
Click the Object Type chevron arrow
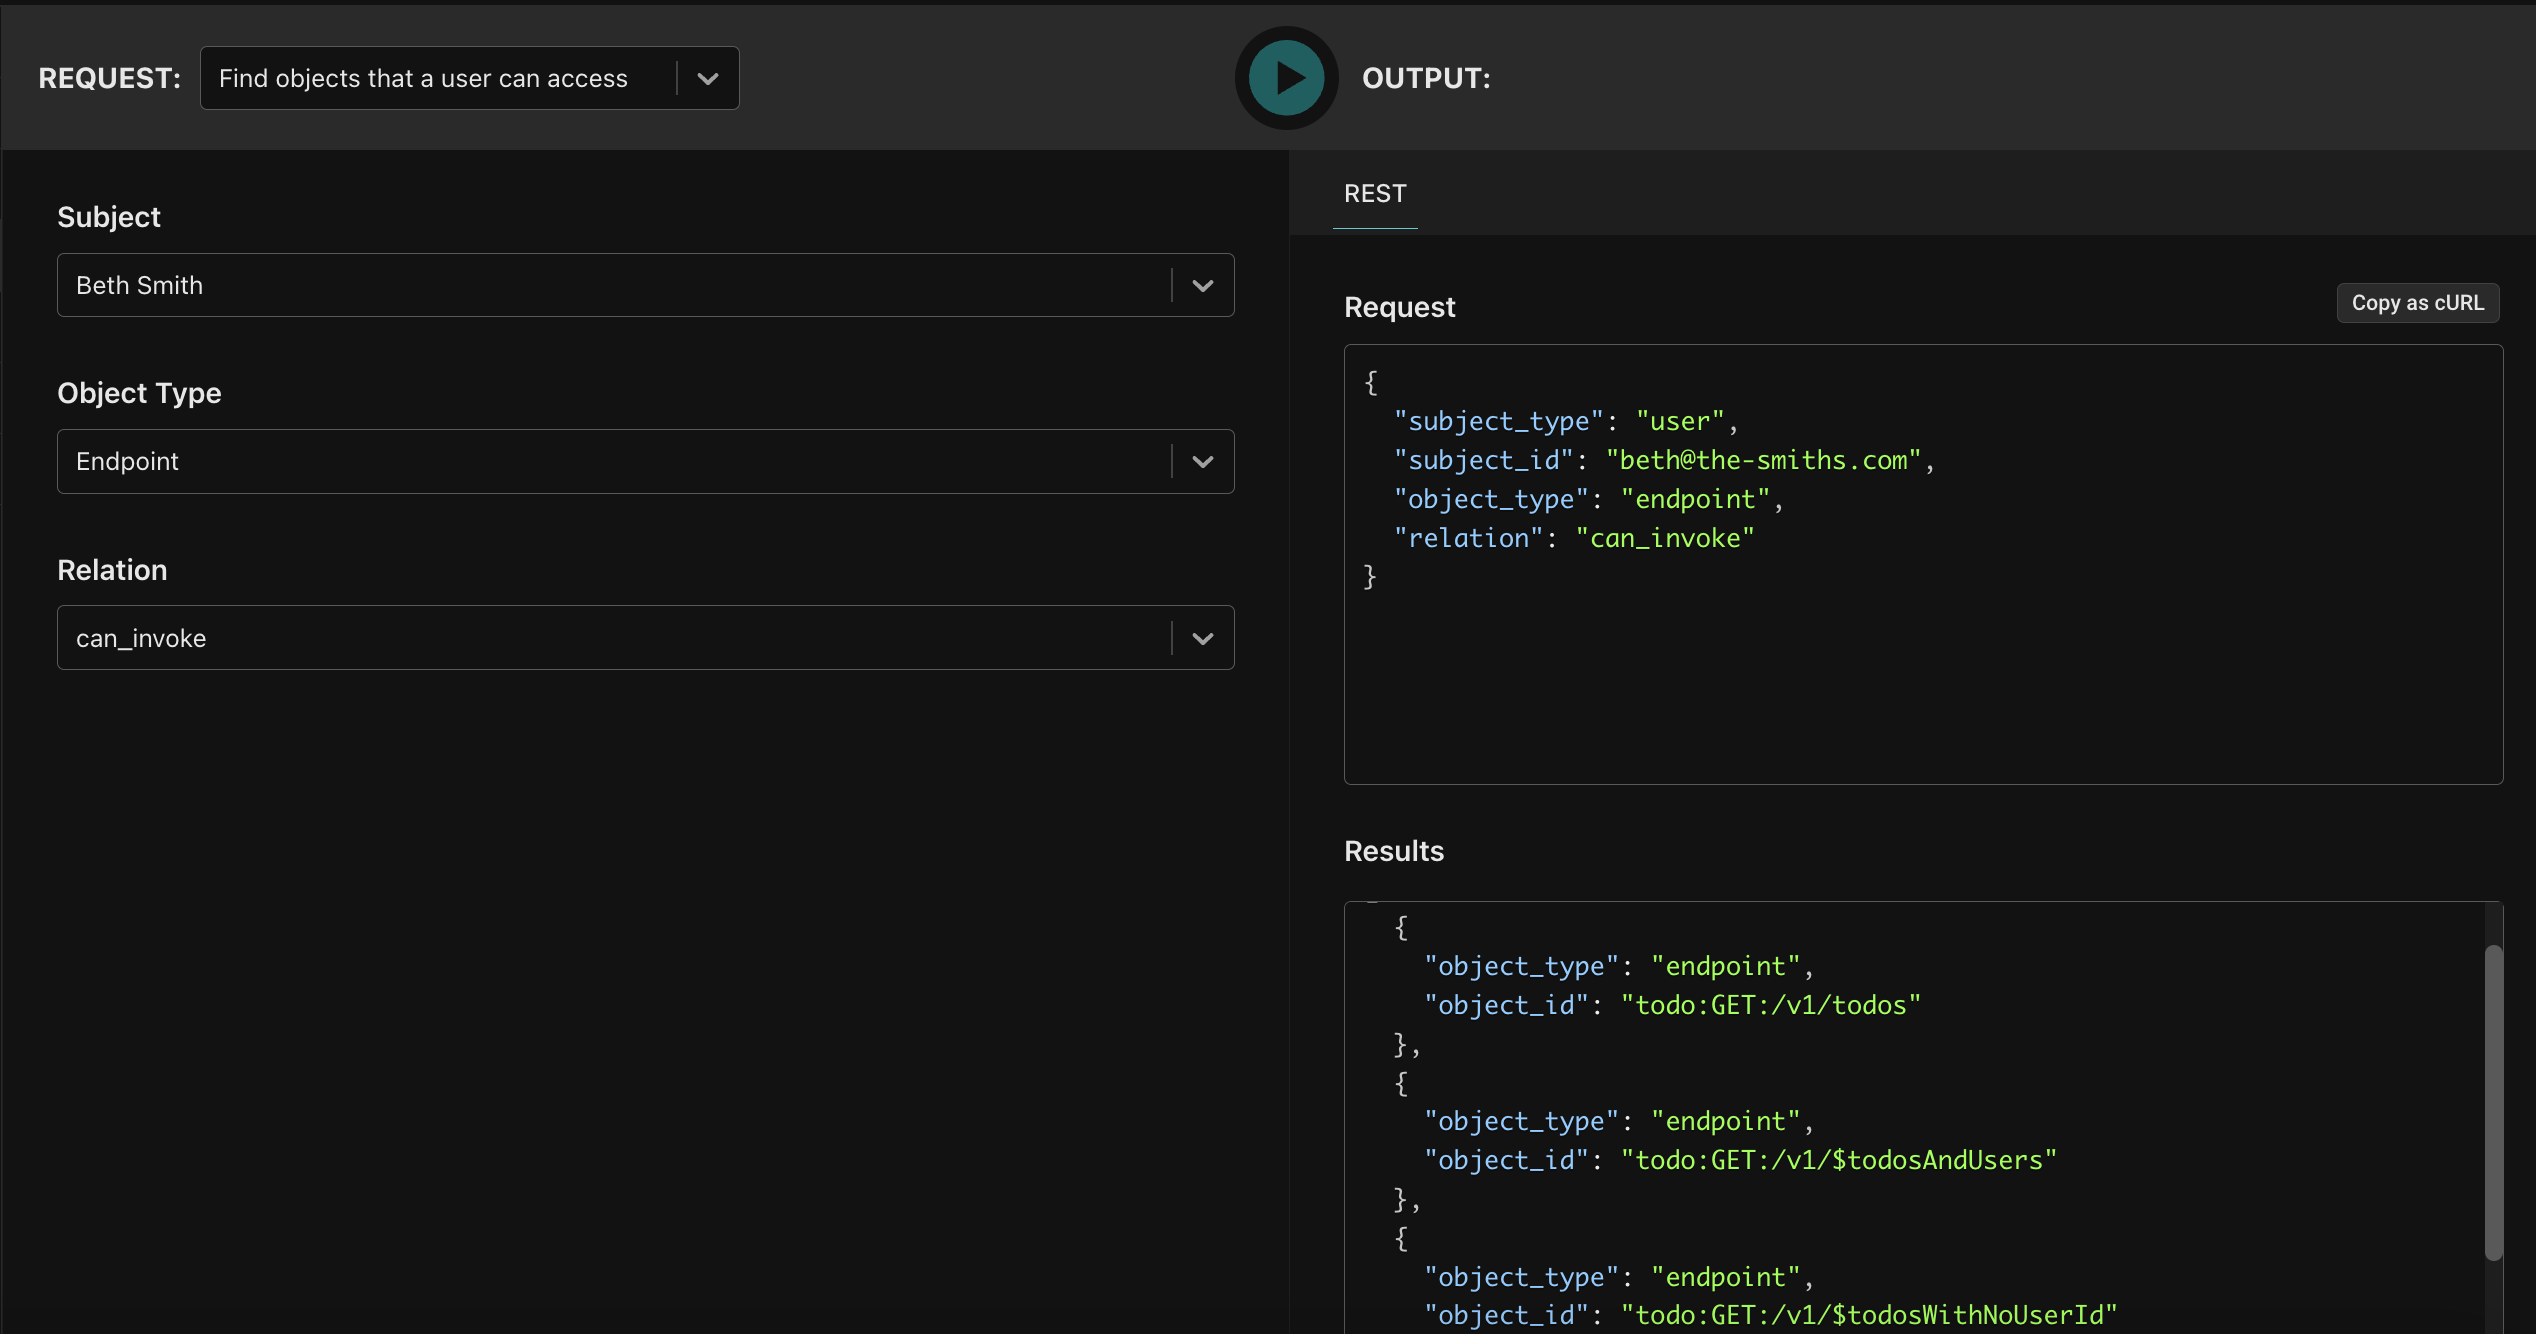(1203, 462)
